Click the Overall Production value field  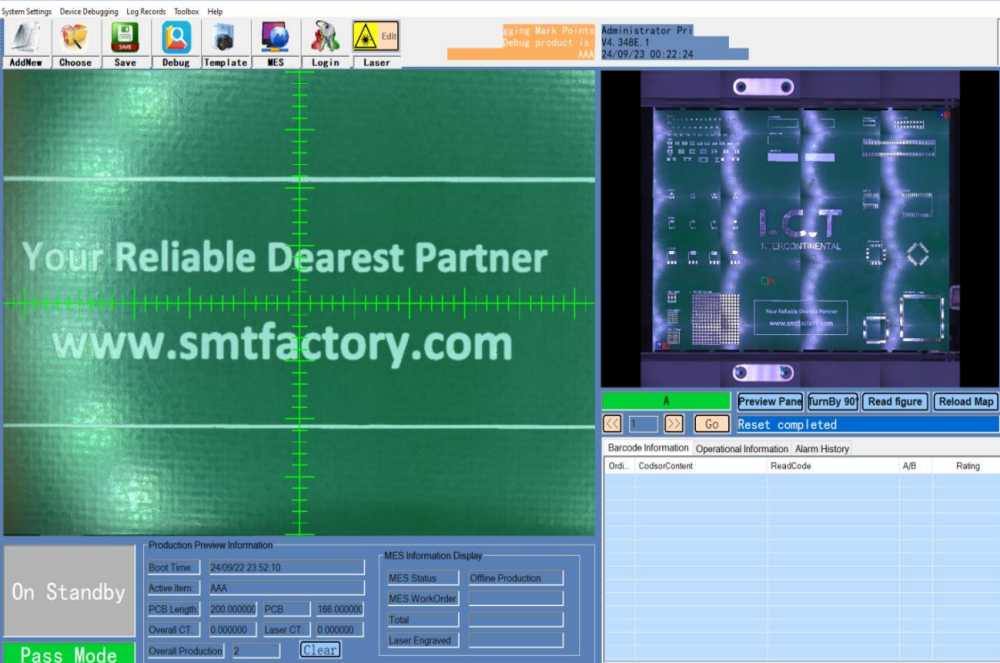pyautogui.click(x=256, y=651)
